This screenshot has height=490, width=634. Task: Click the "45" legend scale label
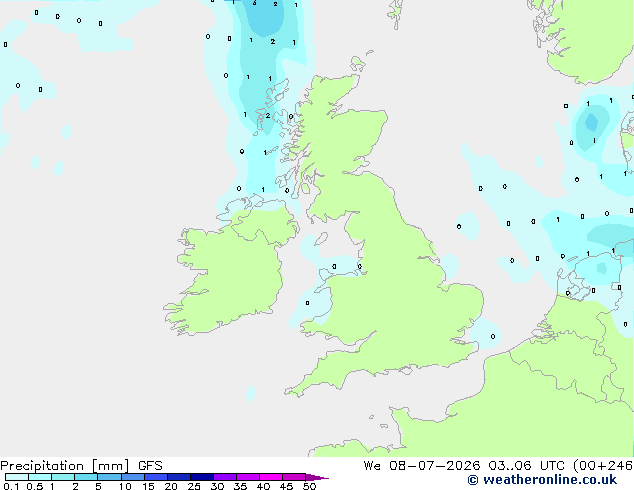286,486
